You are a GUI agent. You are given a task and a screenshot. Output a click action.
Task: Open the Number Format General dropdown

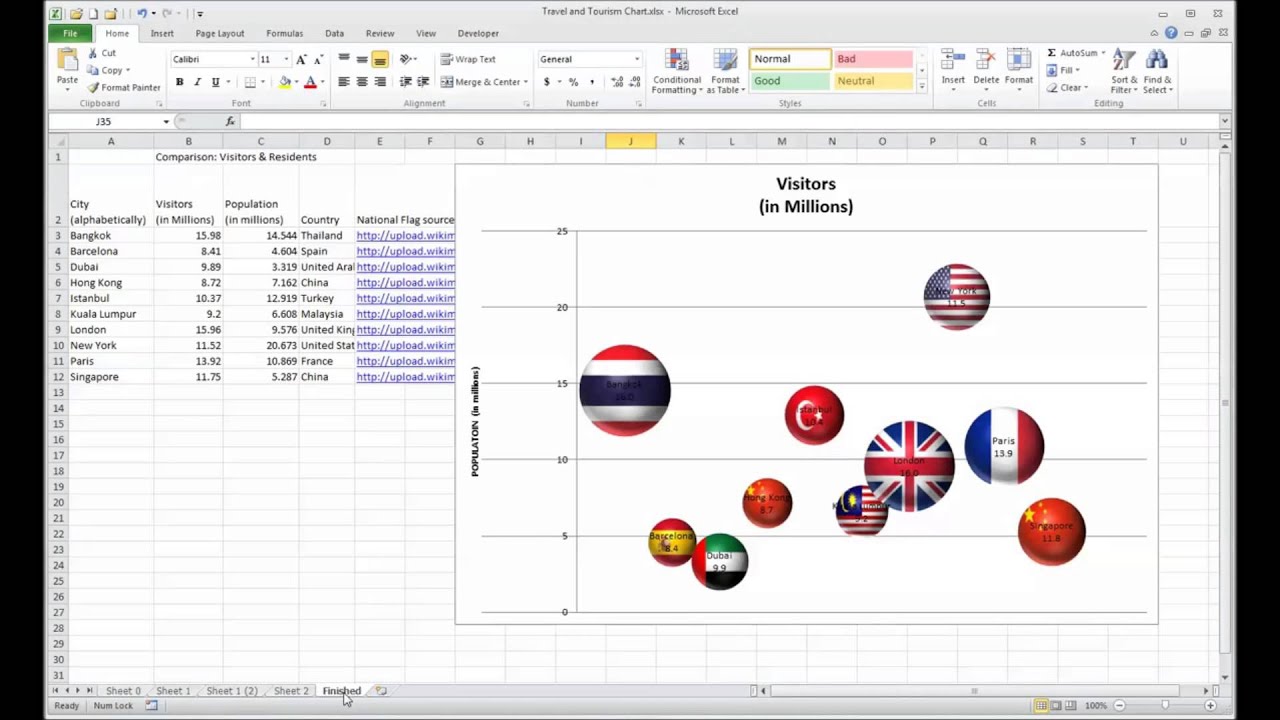click(x=636, y=59)
